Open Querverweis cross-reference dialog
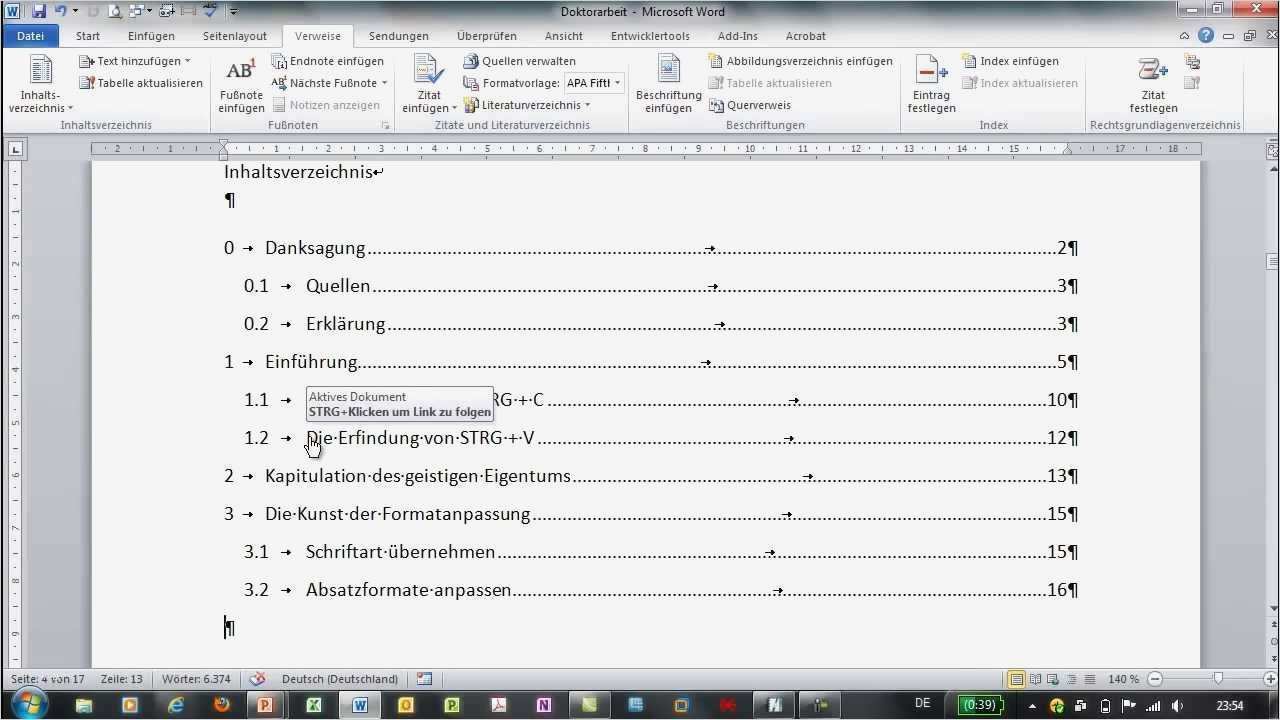Image resolution: width=1280 pixels, height=720 pixels. 761,104
